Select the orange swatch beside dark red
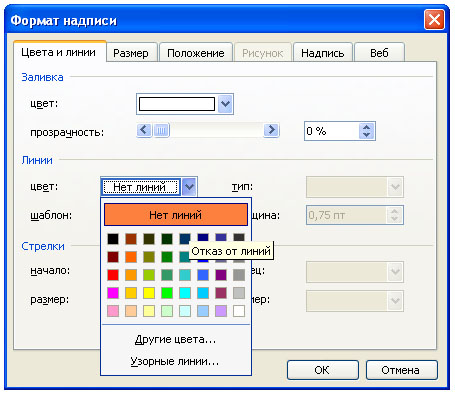Viewport: 455px width, 394px height. 131,257
